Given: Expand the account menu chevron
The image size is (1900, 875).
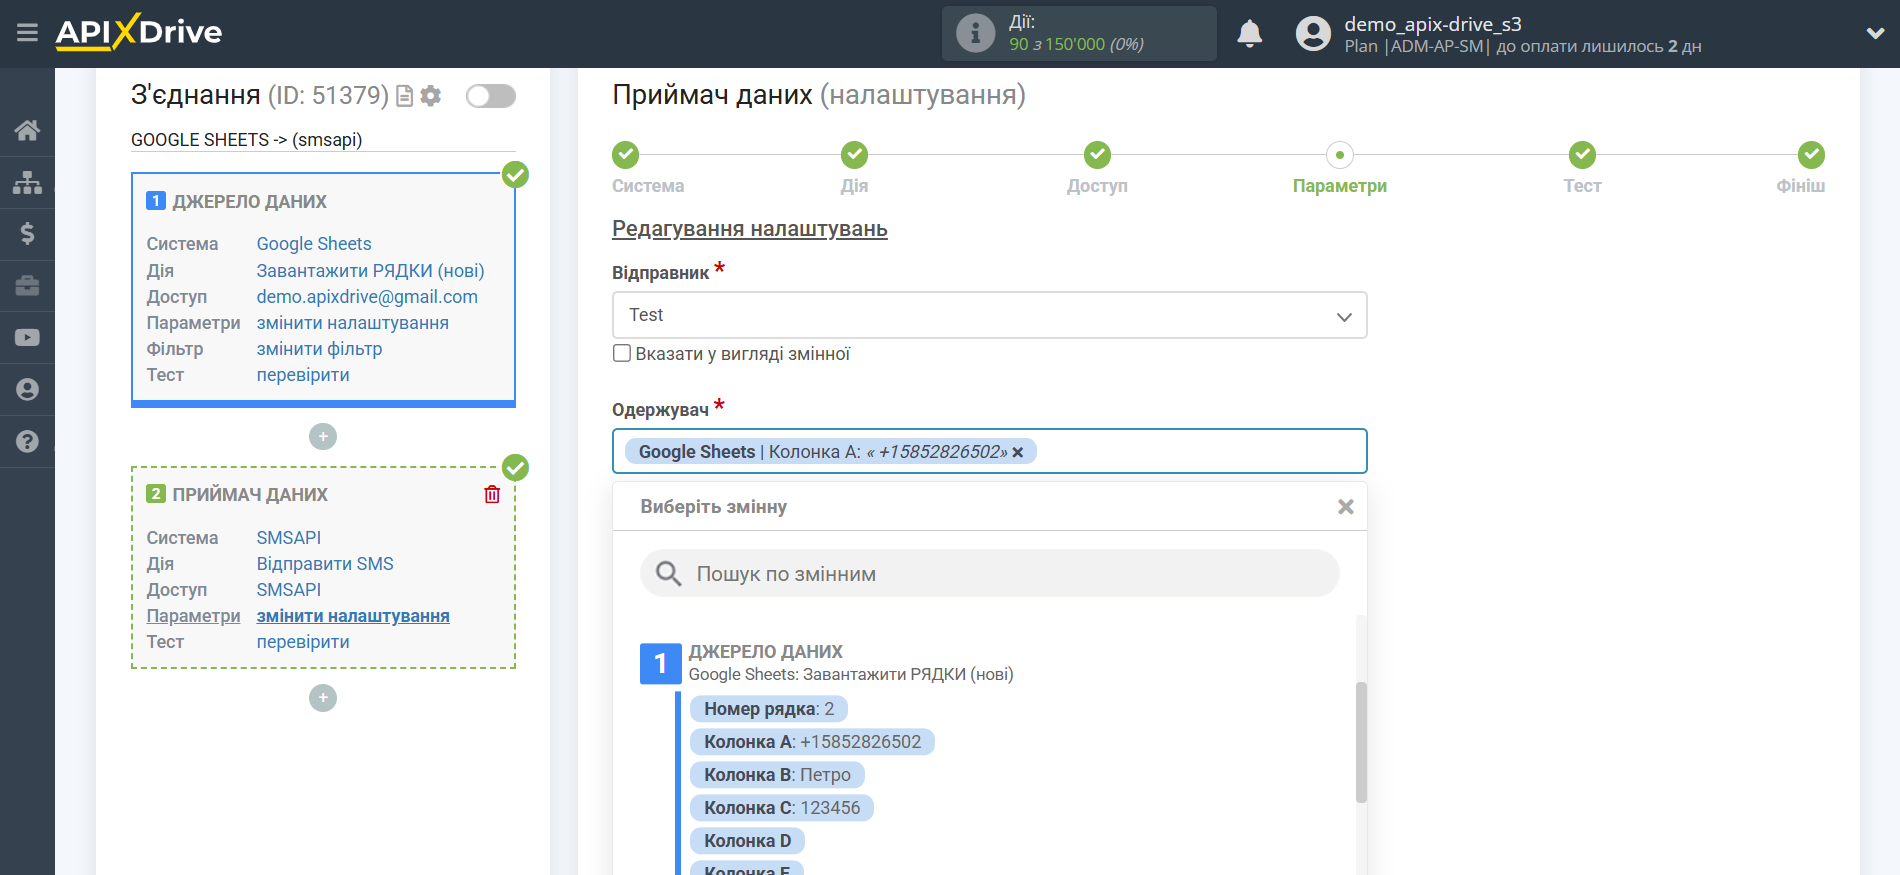Looking at the screenshot, I should [1875, 33].
